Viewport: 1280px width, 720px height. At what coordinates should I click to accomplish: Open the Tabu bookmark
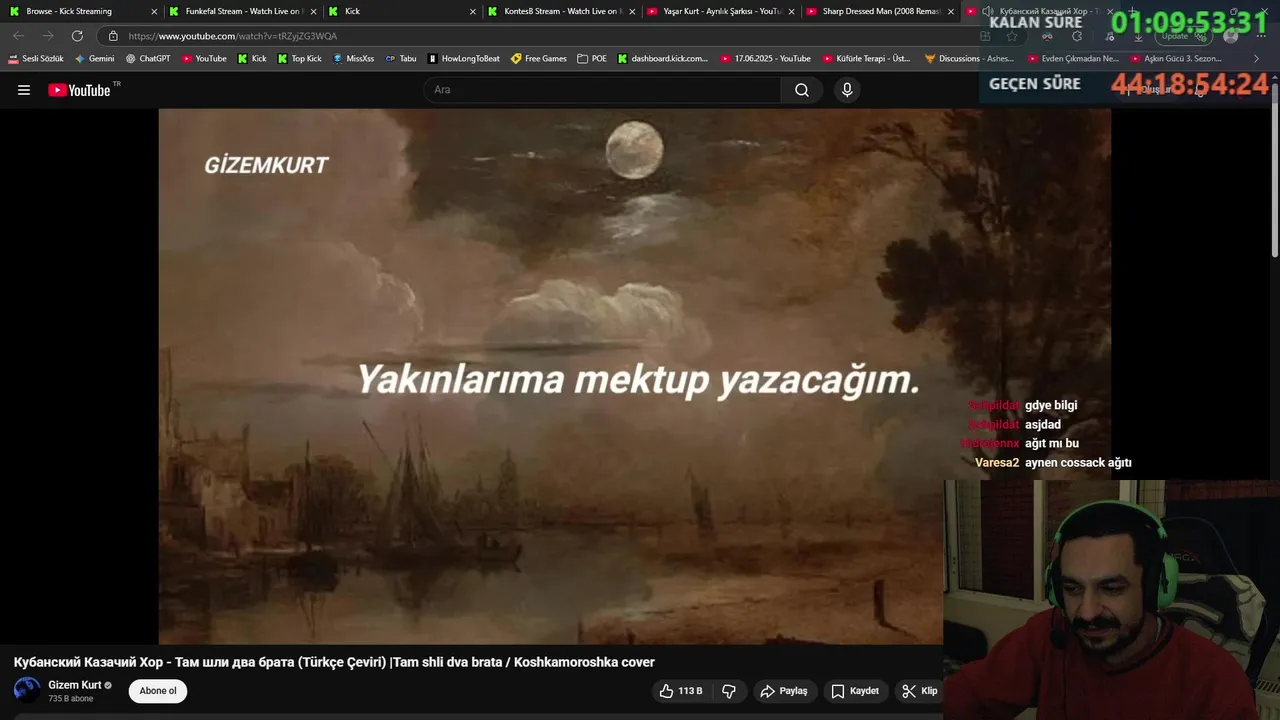401,59
